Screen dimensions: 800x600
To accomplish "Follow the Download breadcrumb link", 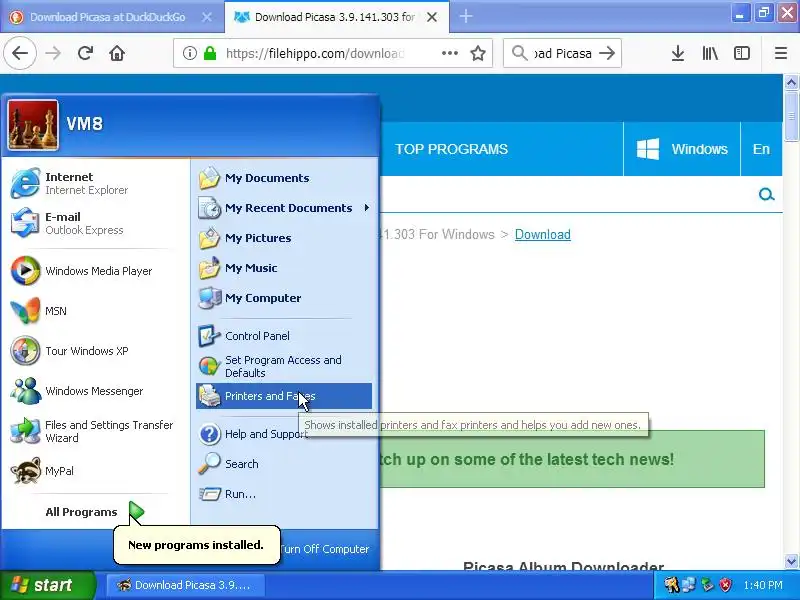I will tap(542, 234).
